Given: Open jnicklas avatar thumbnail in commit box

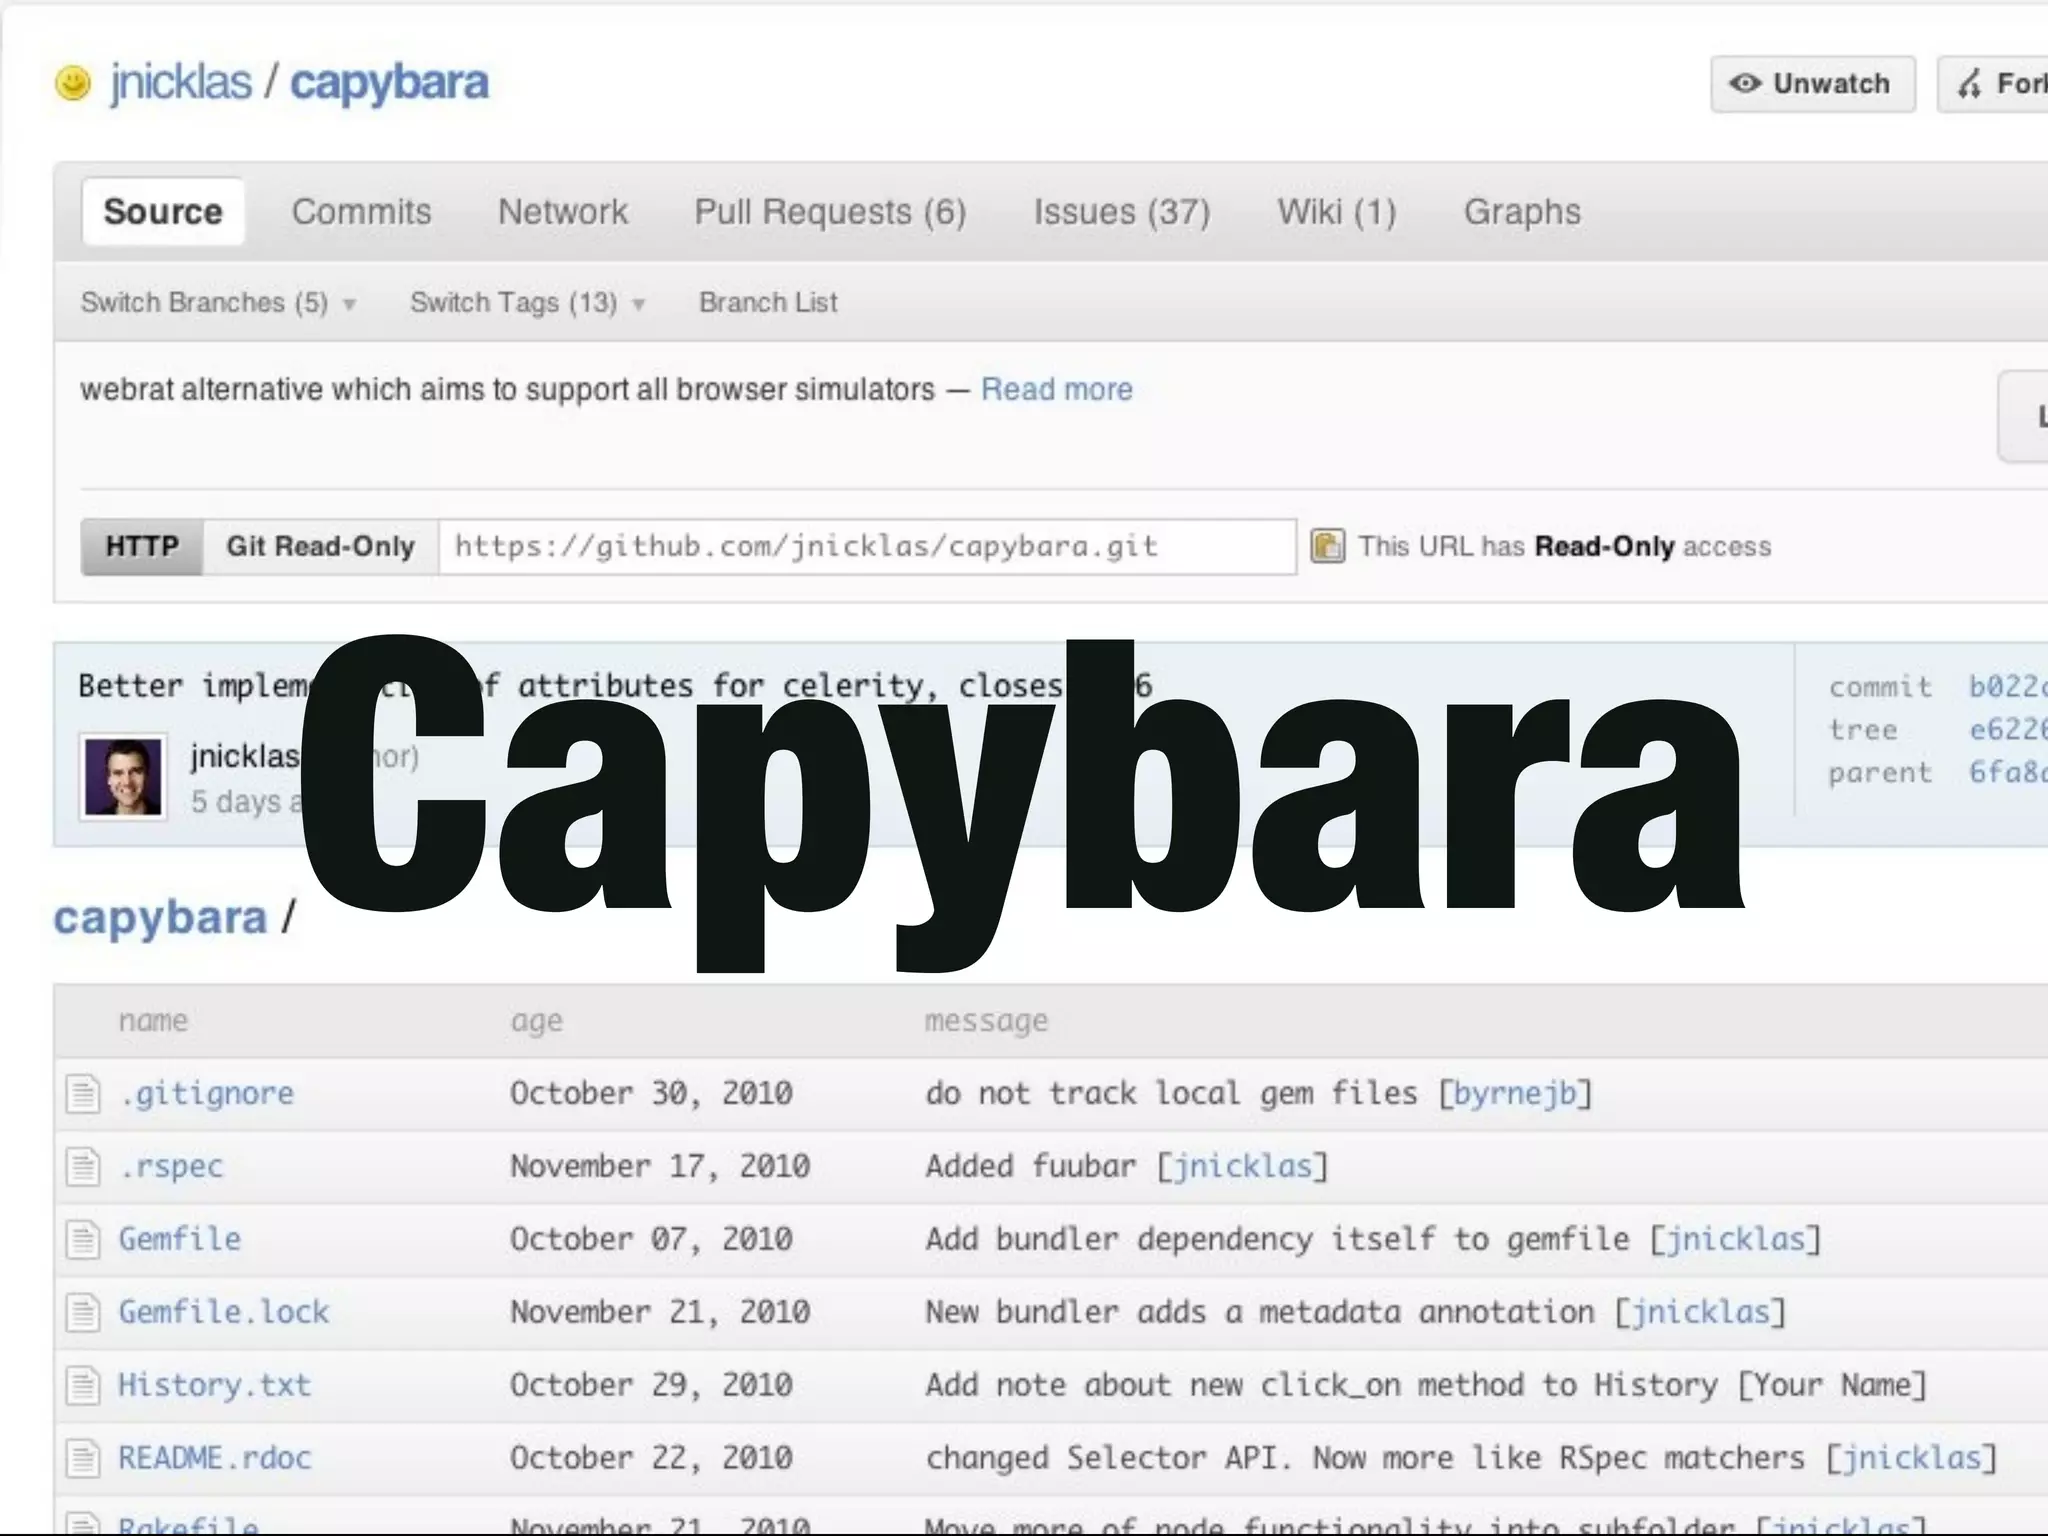Looking at the screenshot, I should [123, 777].
